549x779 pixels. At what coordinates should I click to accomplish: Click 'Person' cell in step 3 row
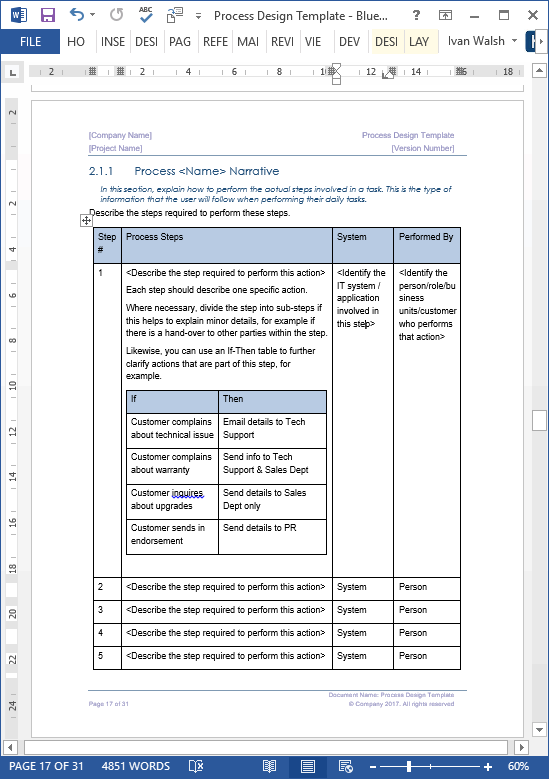coord(427,612)
